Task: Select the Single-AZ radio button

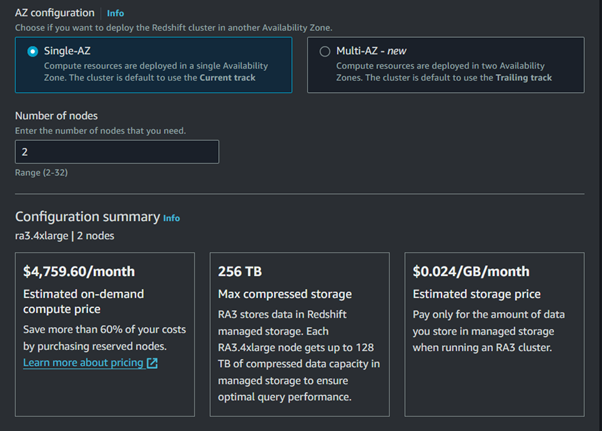Action: 33,51
